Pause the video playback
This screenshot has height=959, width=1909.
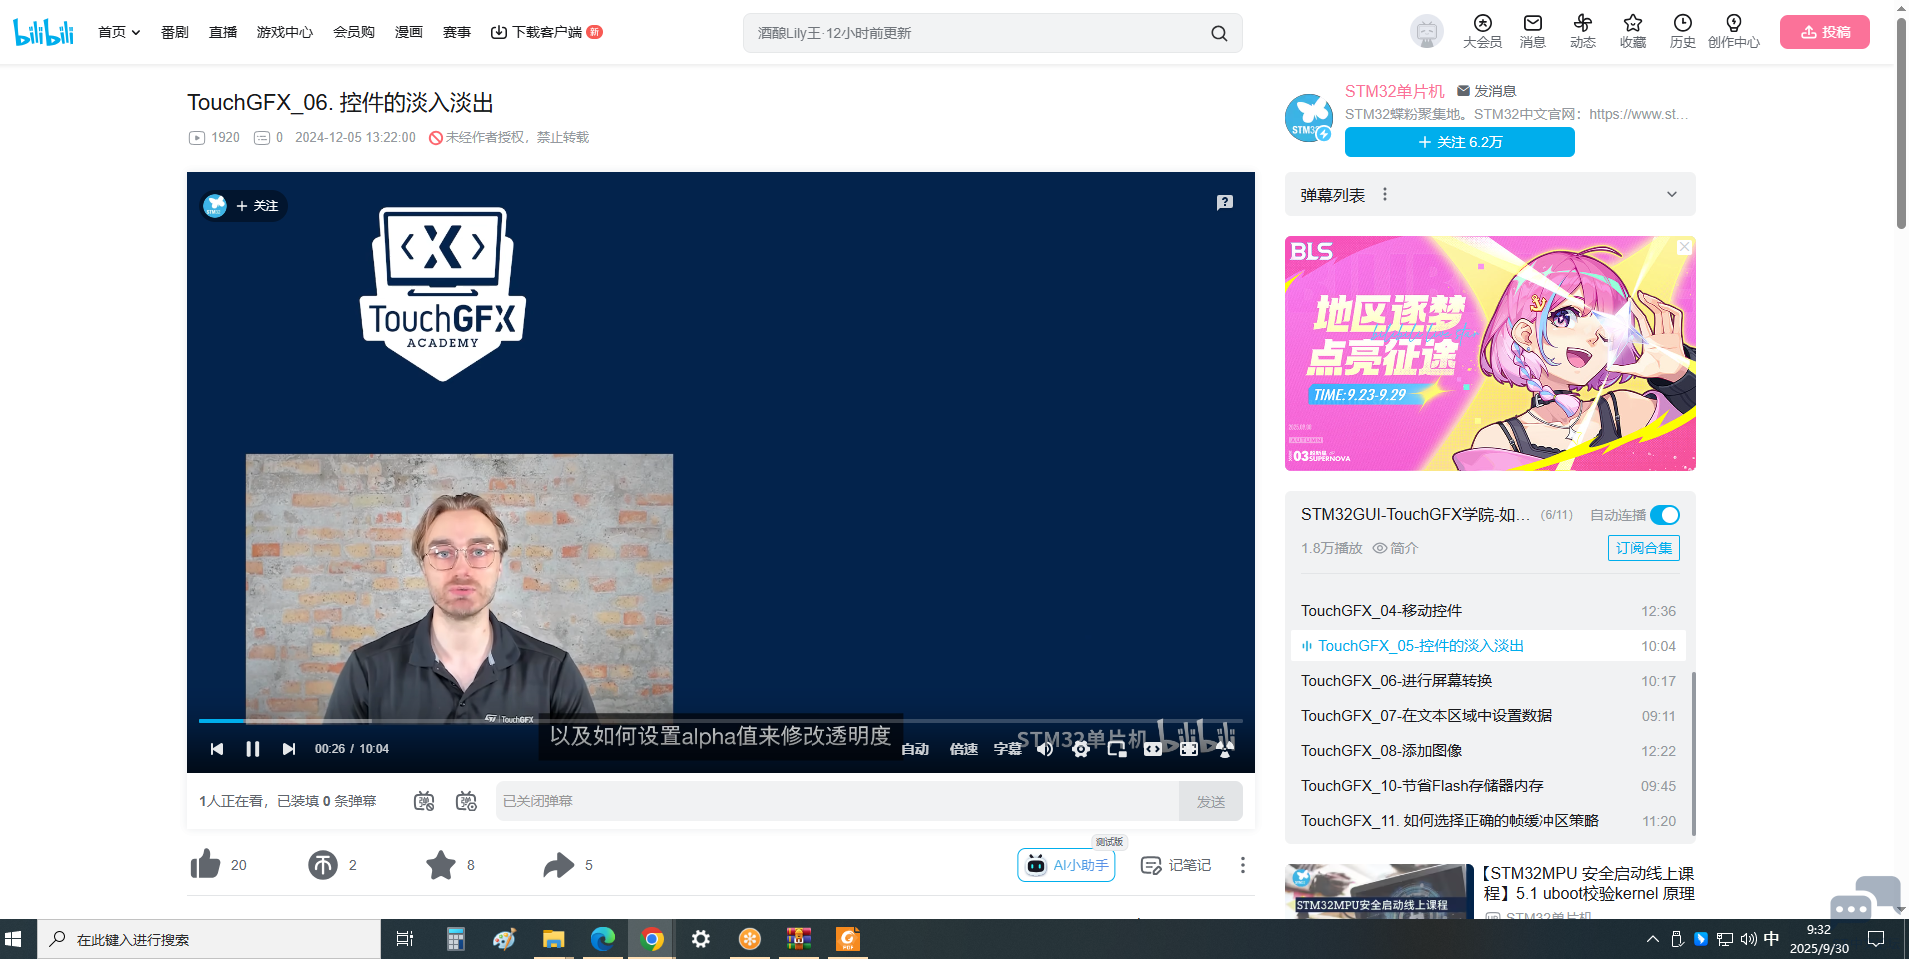tap(253, 749)
